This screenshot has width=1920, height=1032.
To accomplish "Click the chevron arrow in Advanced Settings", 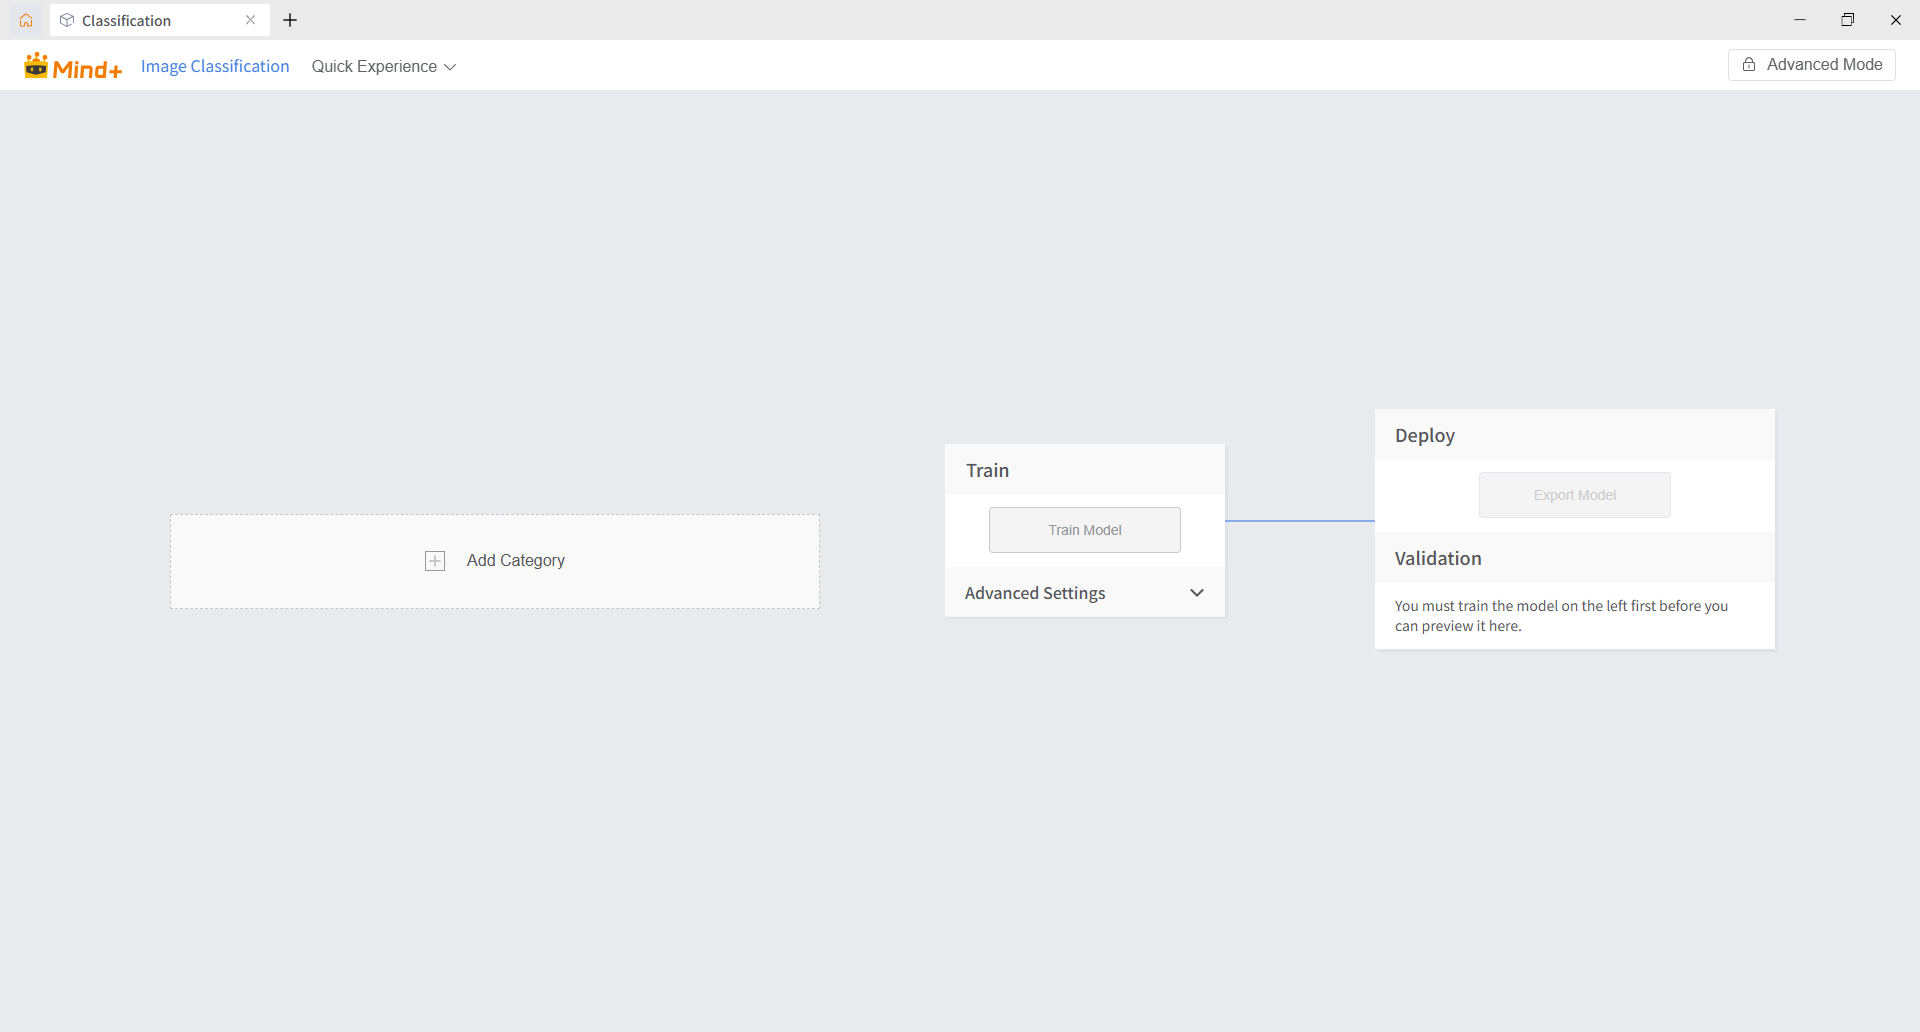I will [x=1197, y=593].
